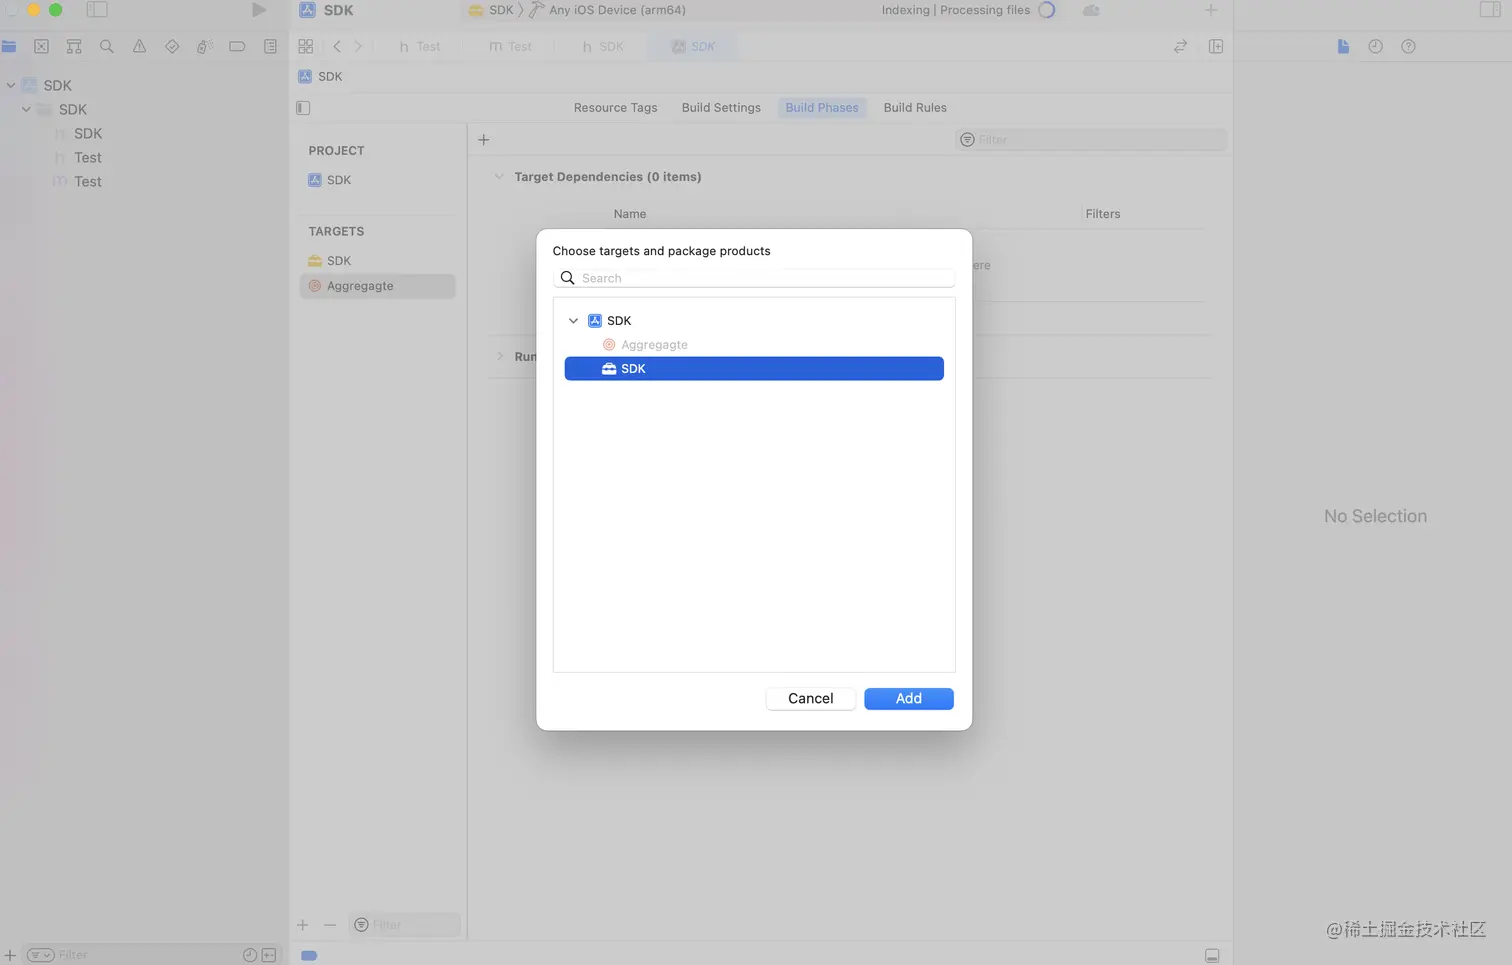Click the Name column header
This screenshot has height=965, width=1512.
(x=630, y=214)
